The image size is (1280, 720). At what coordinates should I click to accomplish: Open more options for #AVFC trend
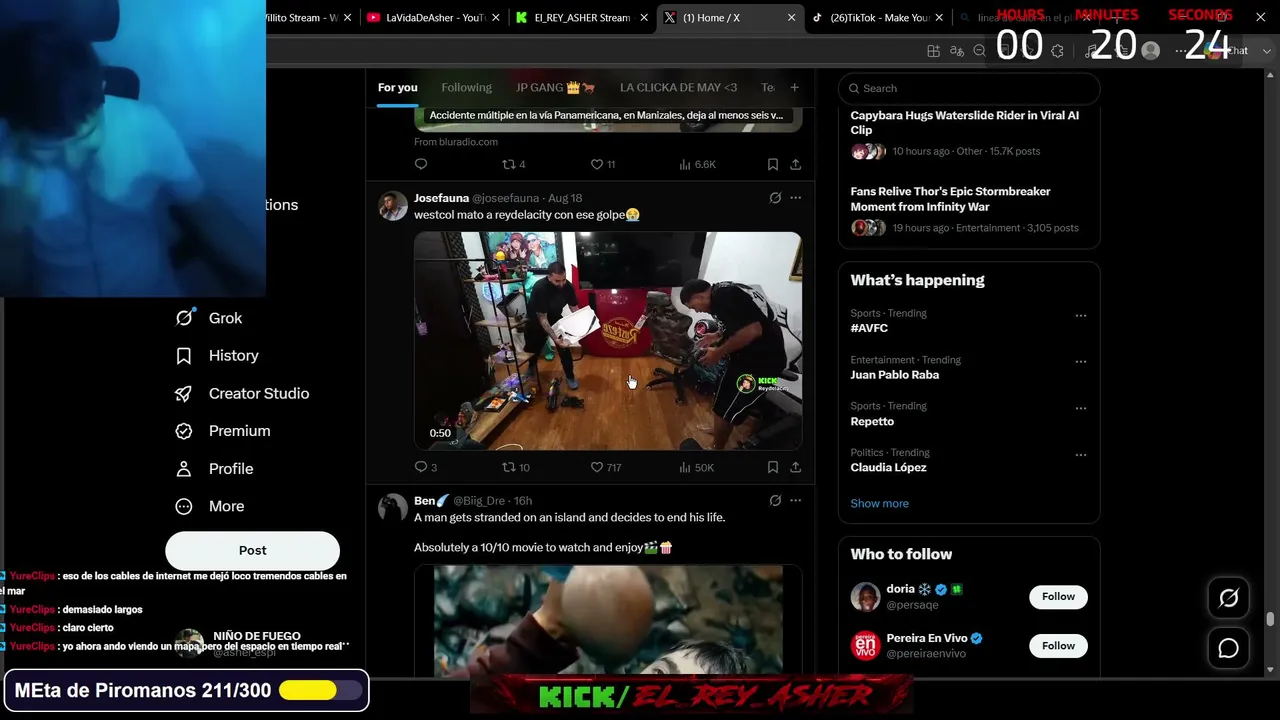click(x=1081, y=315)
